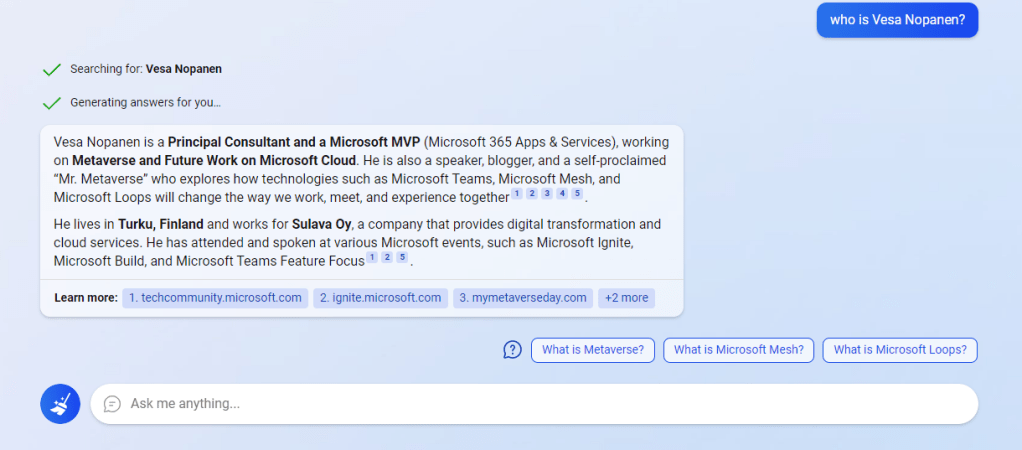Focus the 'Ask me anything...' input box

[x=540, y=404]
